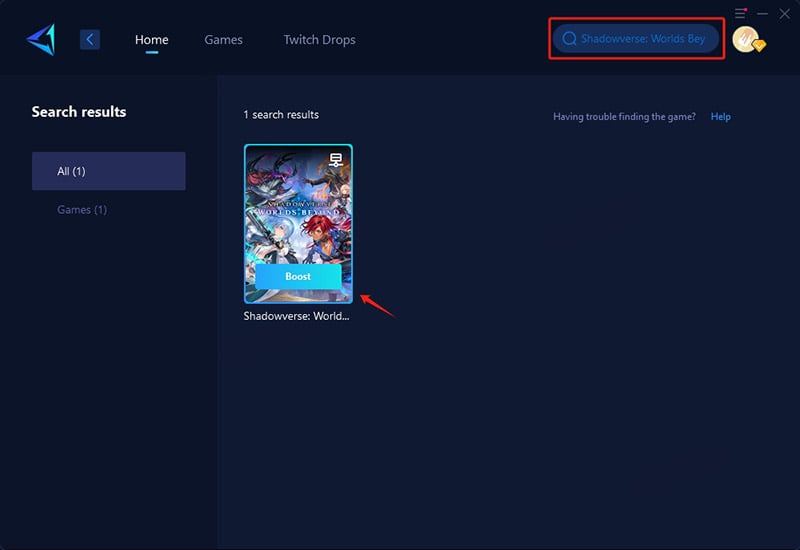
Task: Select the Games (1) filter
Action: pyautogui.click(x=82, y=210)
